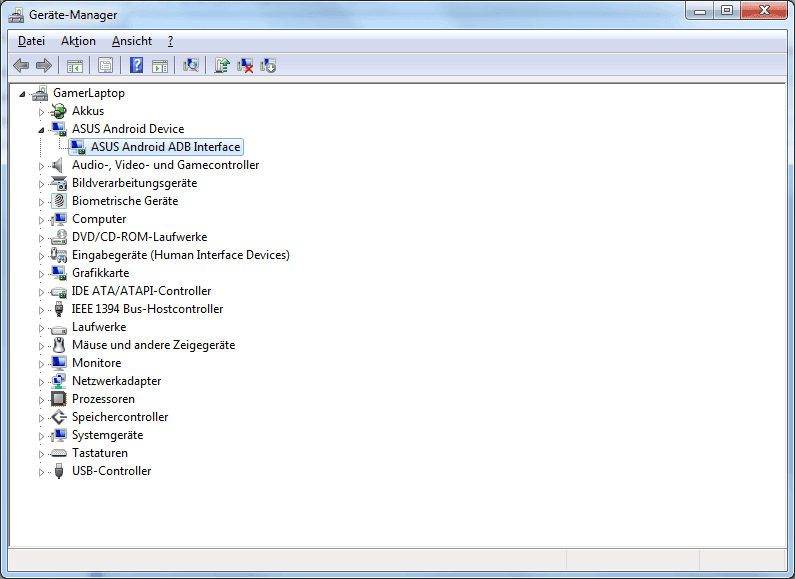Screen dimensions: 795x579
Task: Close the Geräte-Manager window
Action: (x=765, y=10)
